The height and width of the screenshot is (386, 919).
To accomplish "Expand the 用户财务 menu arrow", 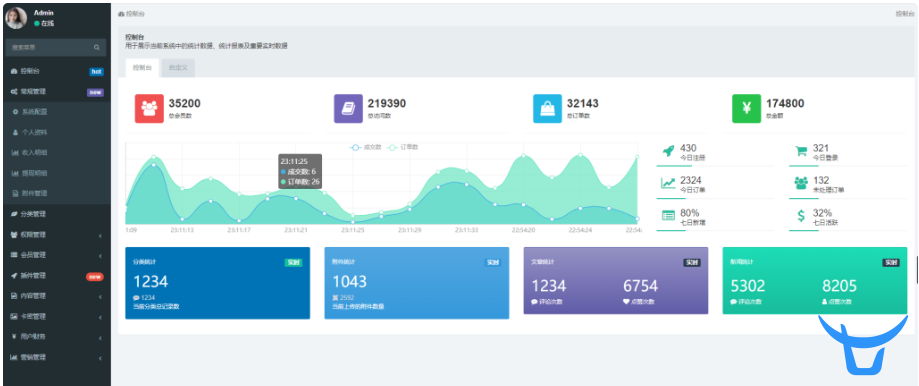I will 100,338.
